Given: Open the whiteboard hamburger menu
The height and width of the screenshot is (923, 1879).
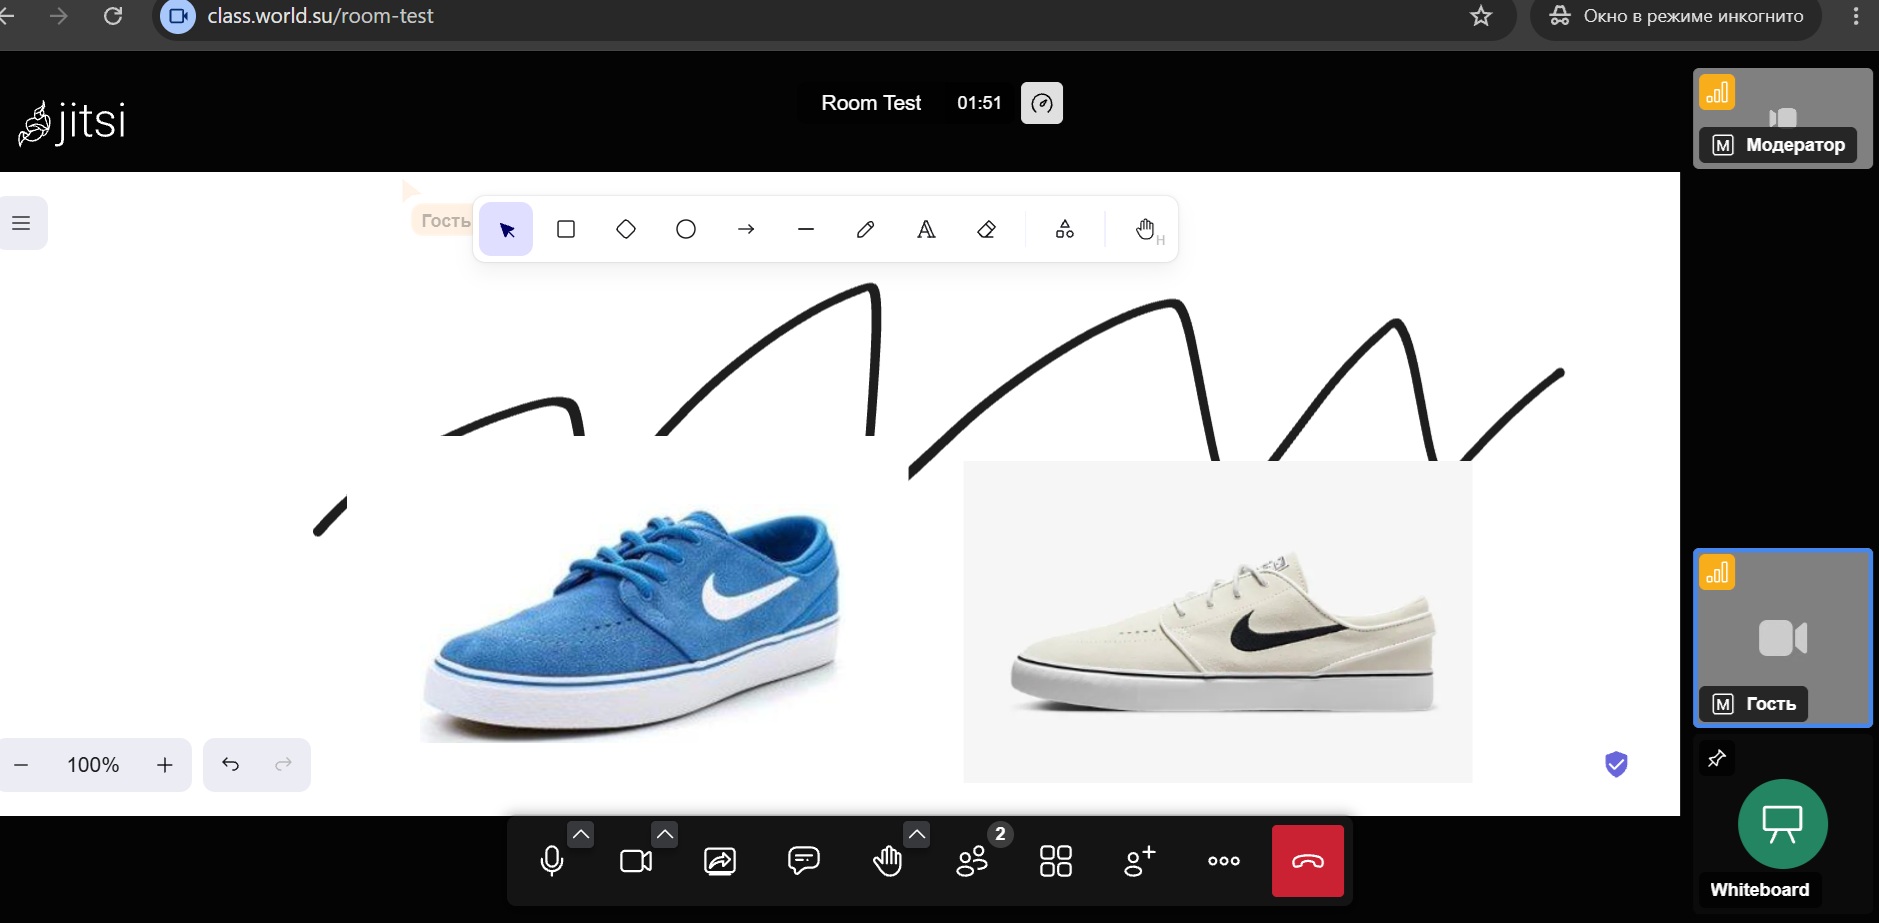Looking at the screenshot, I should click(x=21, y=223).
